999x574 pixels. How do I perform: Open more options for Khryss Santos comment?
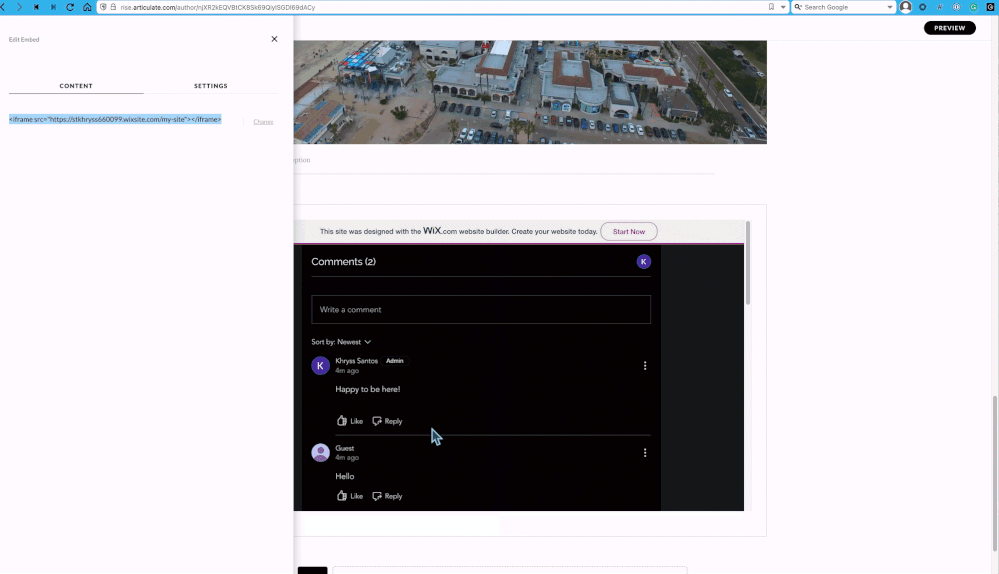[645, 366]
